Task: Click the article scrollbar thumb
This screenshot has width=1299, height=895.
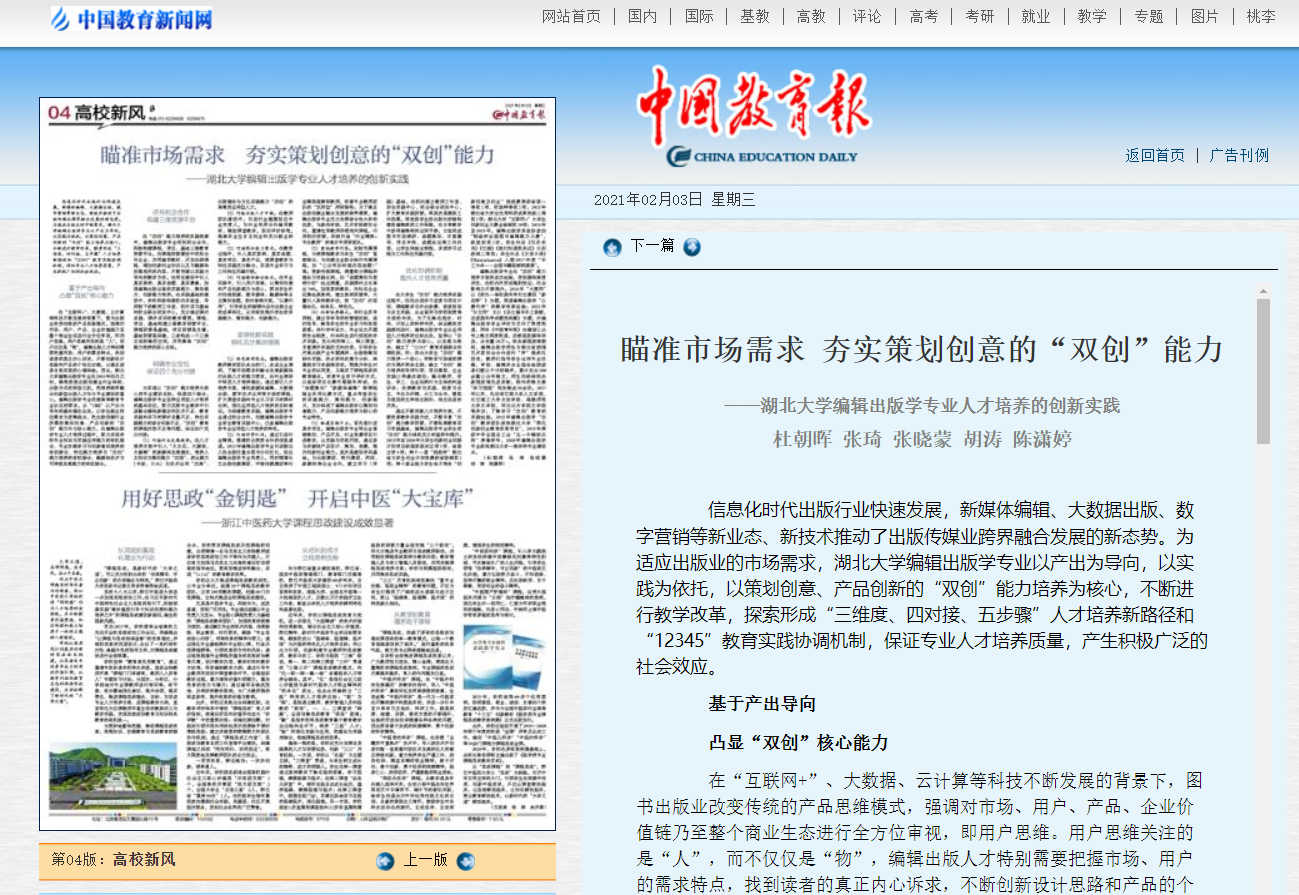Action: tap(1263, 370)
